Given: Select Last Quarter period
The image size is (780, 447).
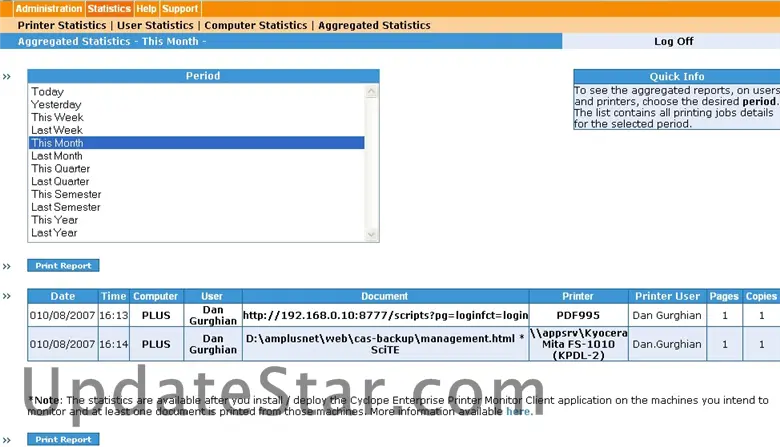Looking at the screenshot, I should pyautogui.click(x=196, y=181).
